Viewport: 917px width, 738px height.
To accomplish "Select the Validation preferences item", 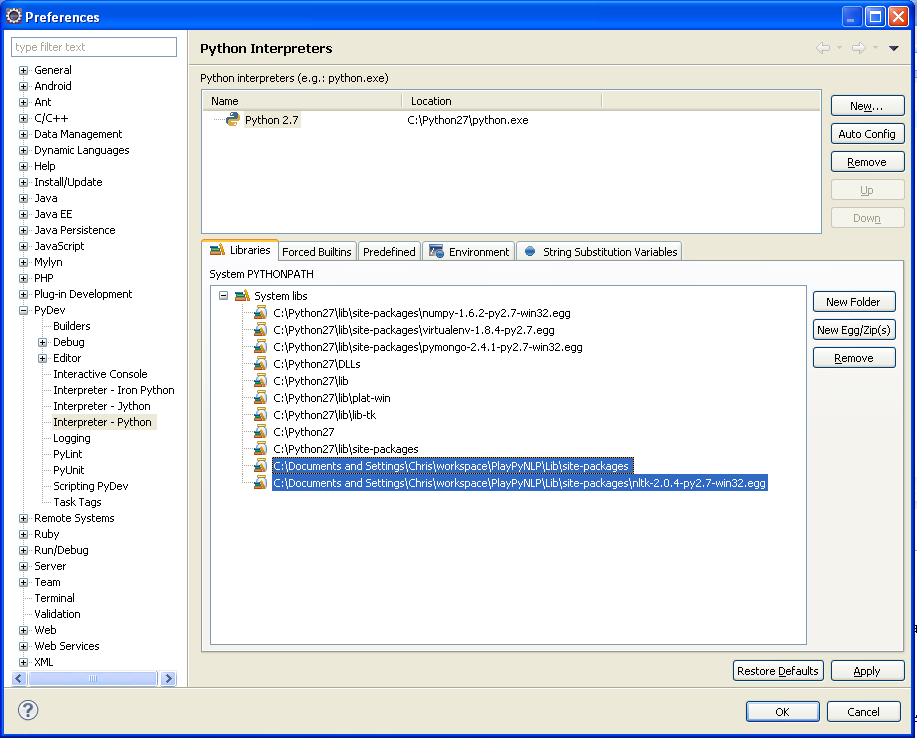I will pyautogui.click(x=57, y=614).
